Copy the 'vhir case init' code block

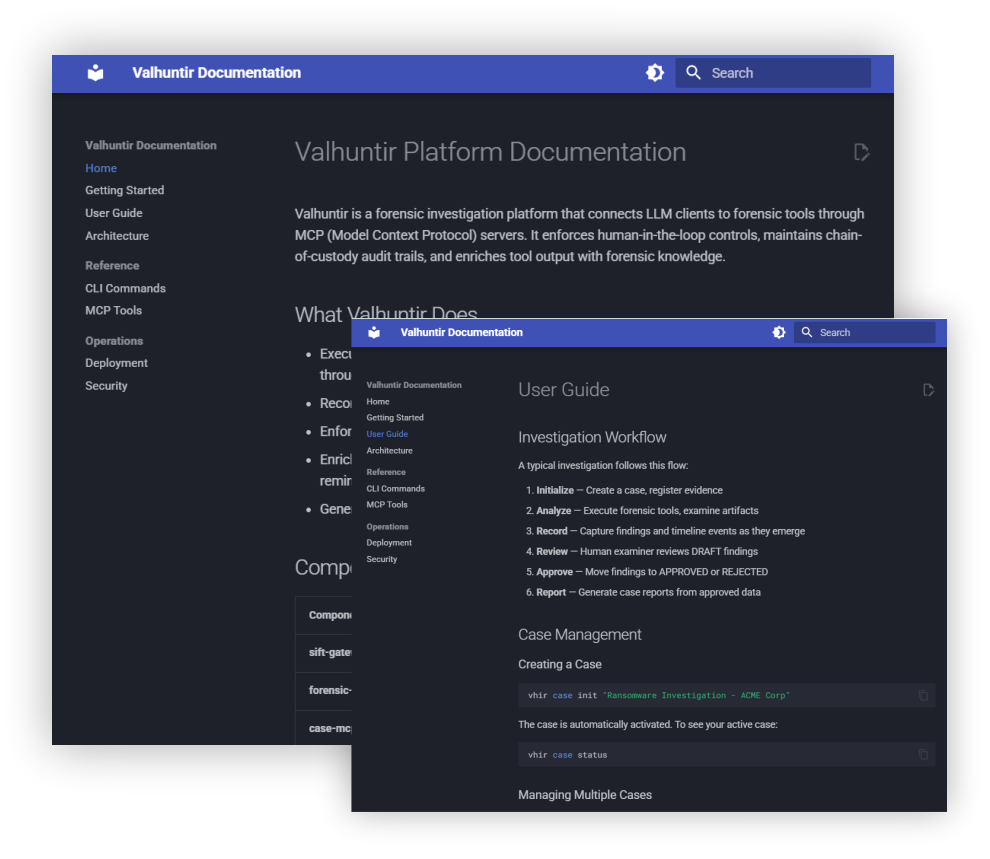[923, 696]
